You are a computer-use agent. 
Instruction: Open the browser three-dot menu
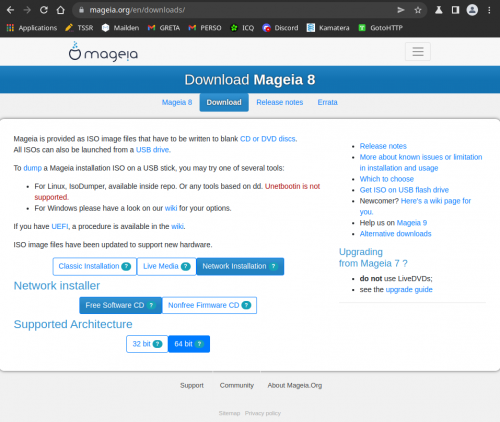coord(489,10)
